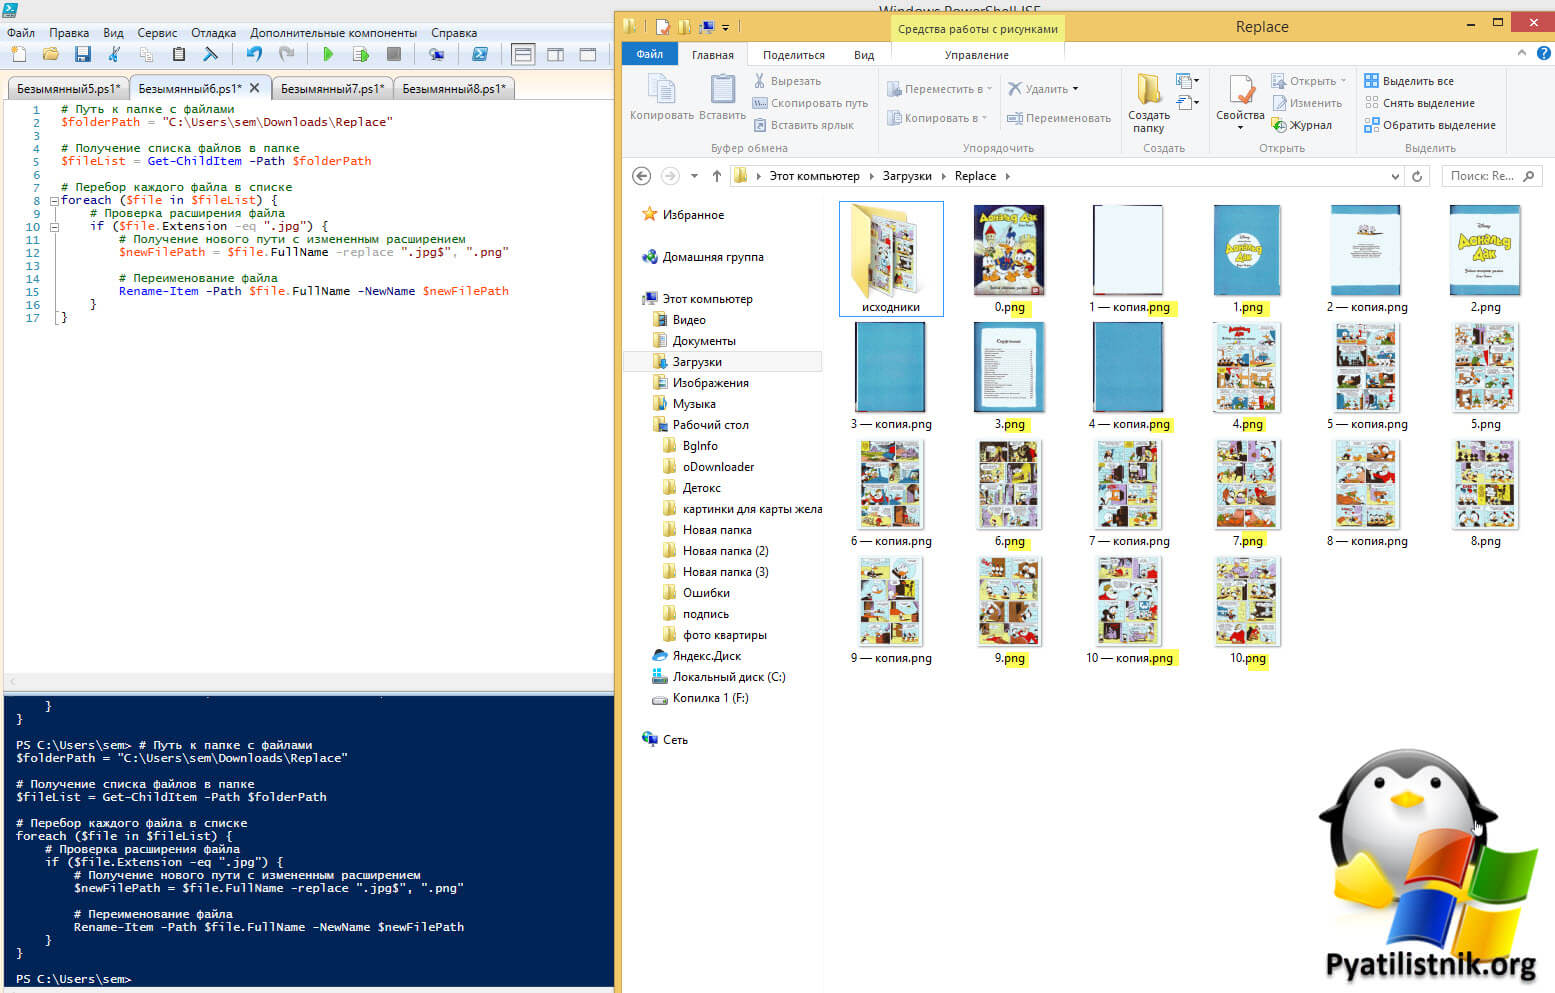The height and width of the screenshot is (993, 1555).
Task: Open the New Remote PowerShell Tab icon
Action: click(x=436, y=55)
